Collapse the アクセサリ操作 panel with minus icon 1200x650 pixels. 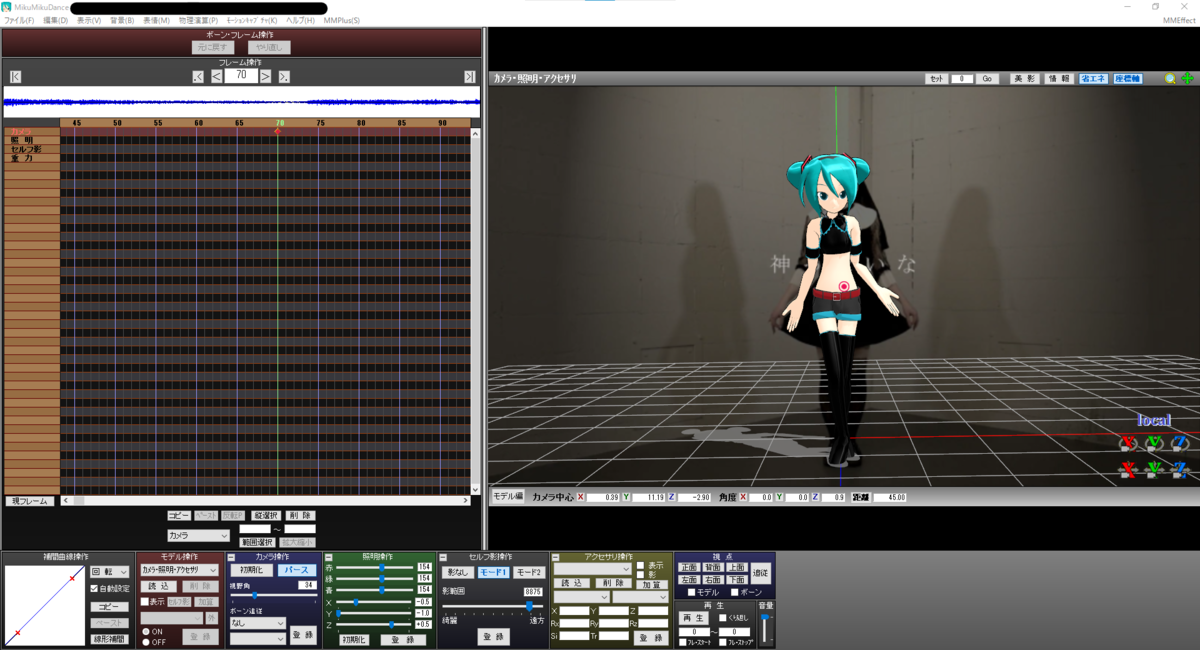pos(555,557)
